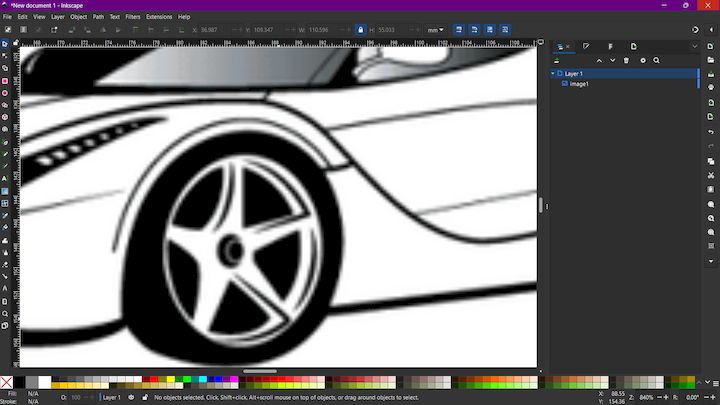Open the display mode canvas corner button
The height and width of the screenshot is (405, 720).
(x=541, y=42)
